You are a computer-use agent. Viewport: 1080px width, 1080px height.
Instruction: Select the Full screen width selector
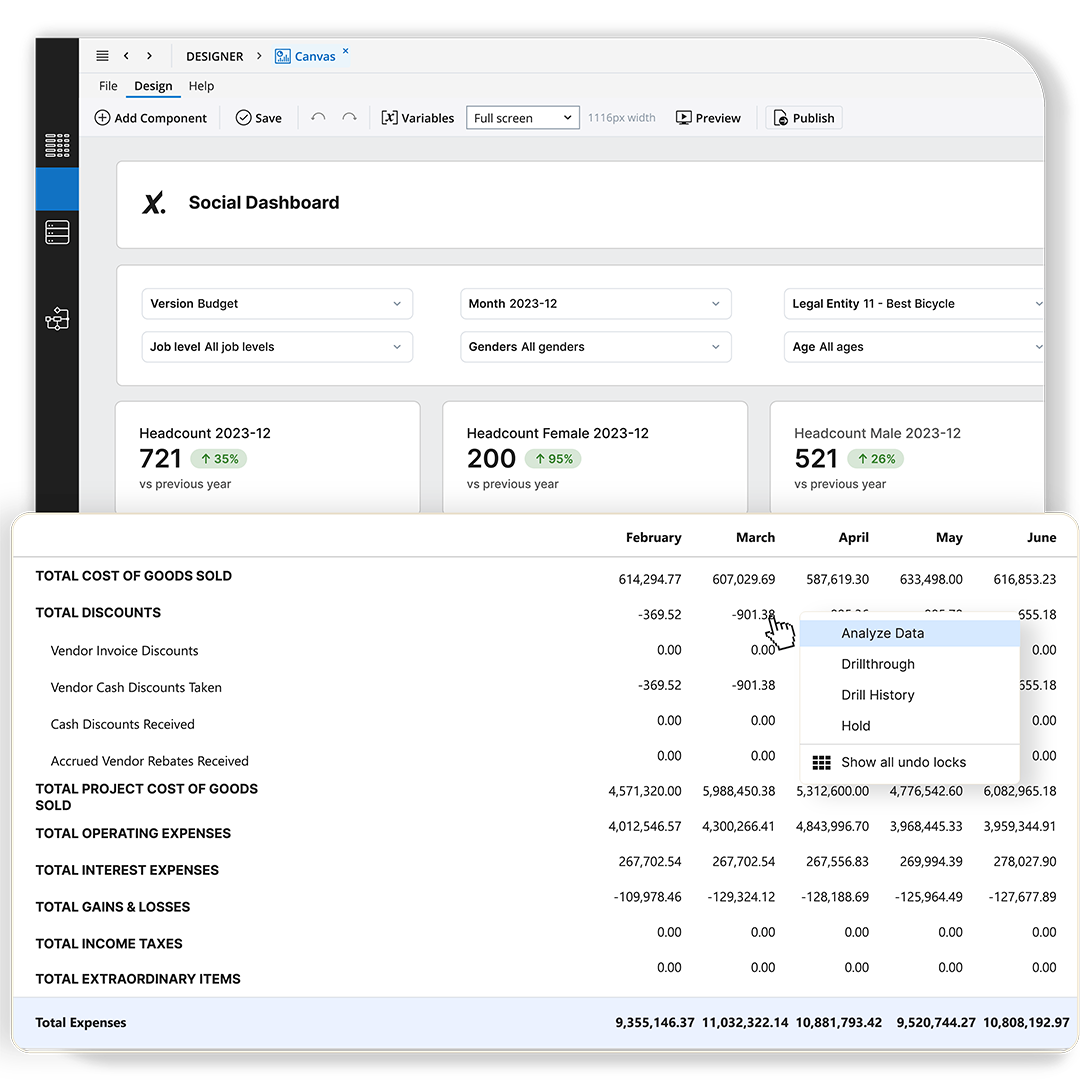(522, 117)
